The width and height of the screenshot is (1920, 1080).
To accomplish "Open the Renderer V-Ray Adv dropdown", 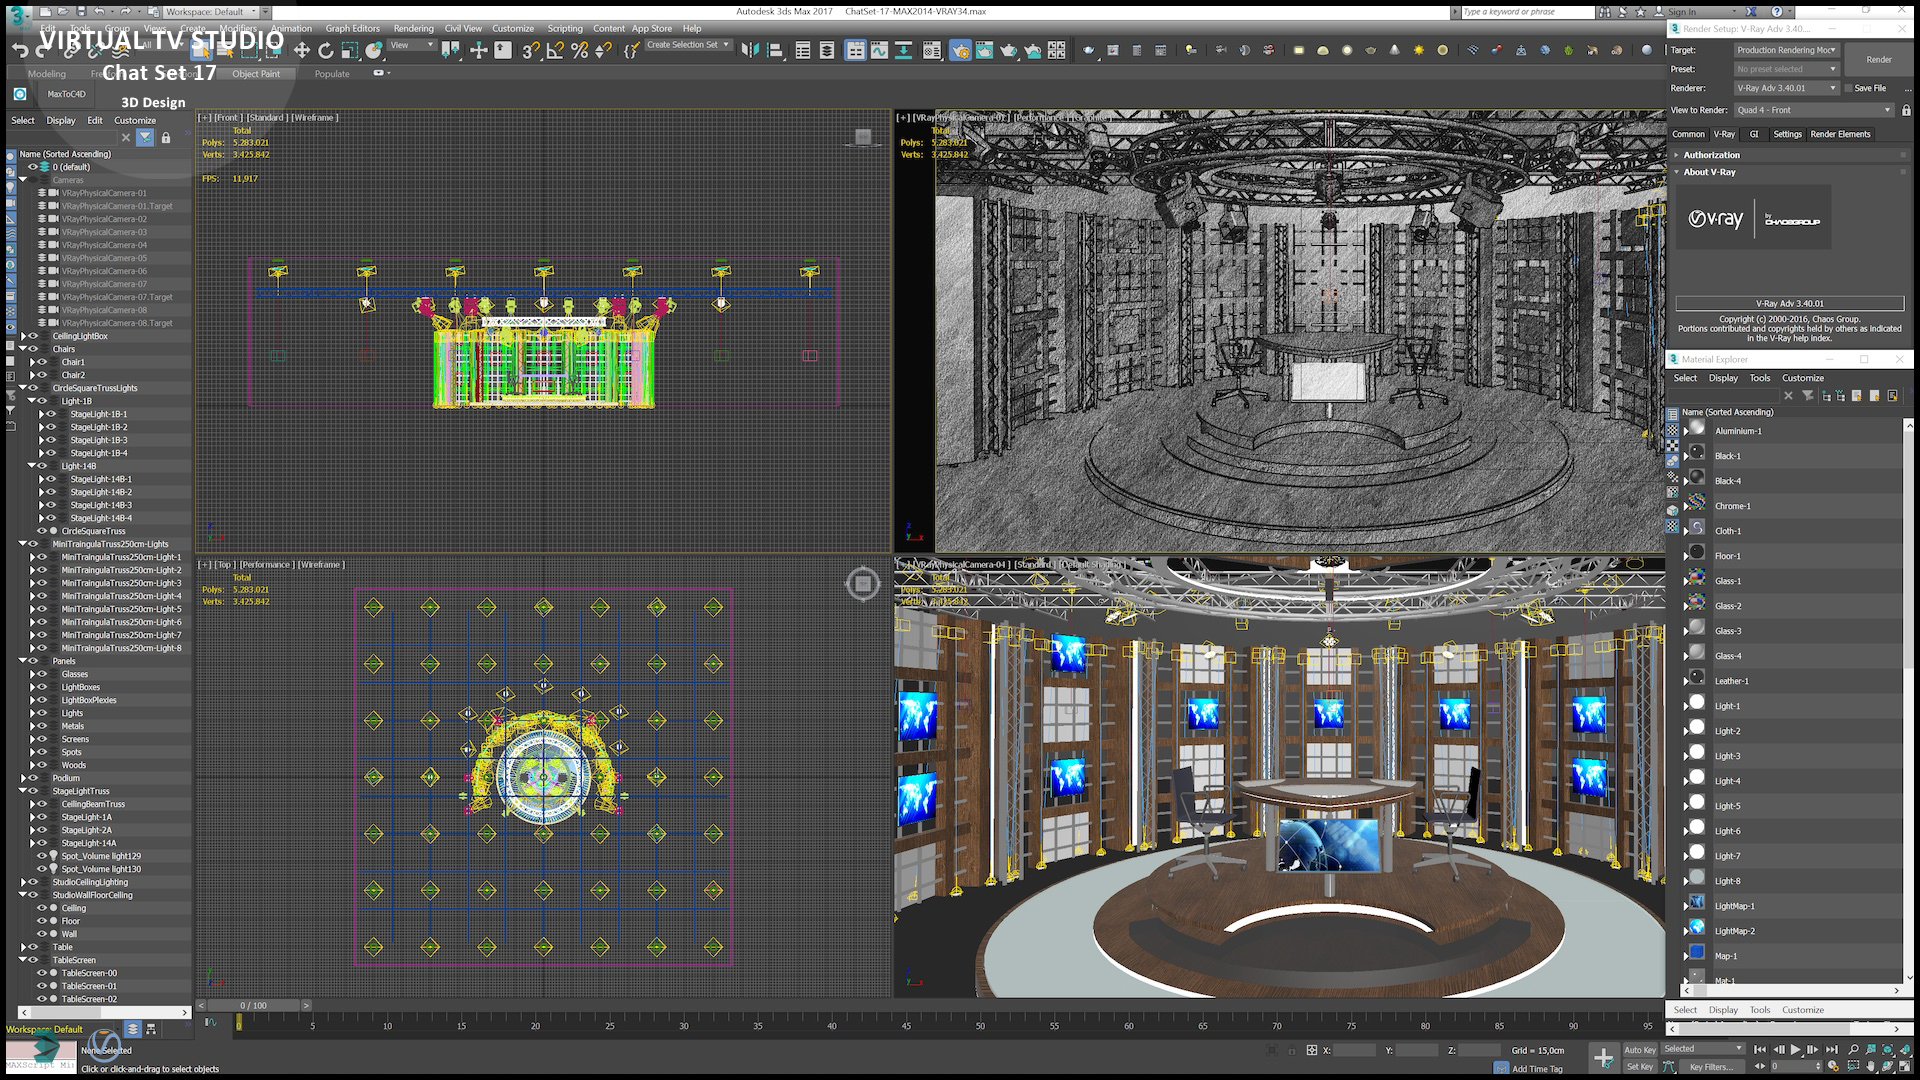I will point(1787,88).
